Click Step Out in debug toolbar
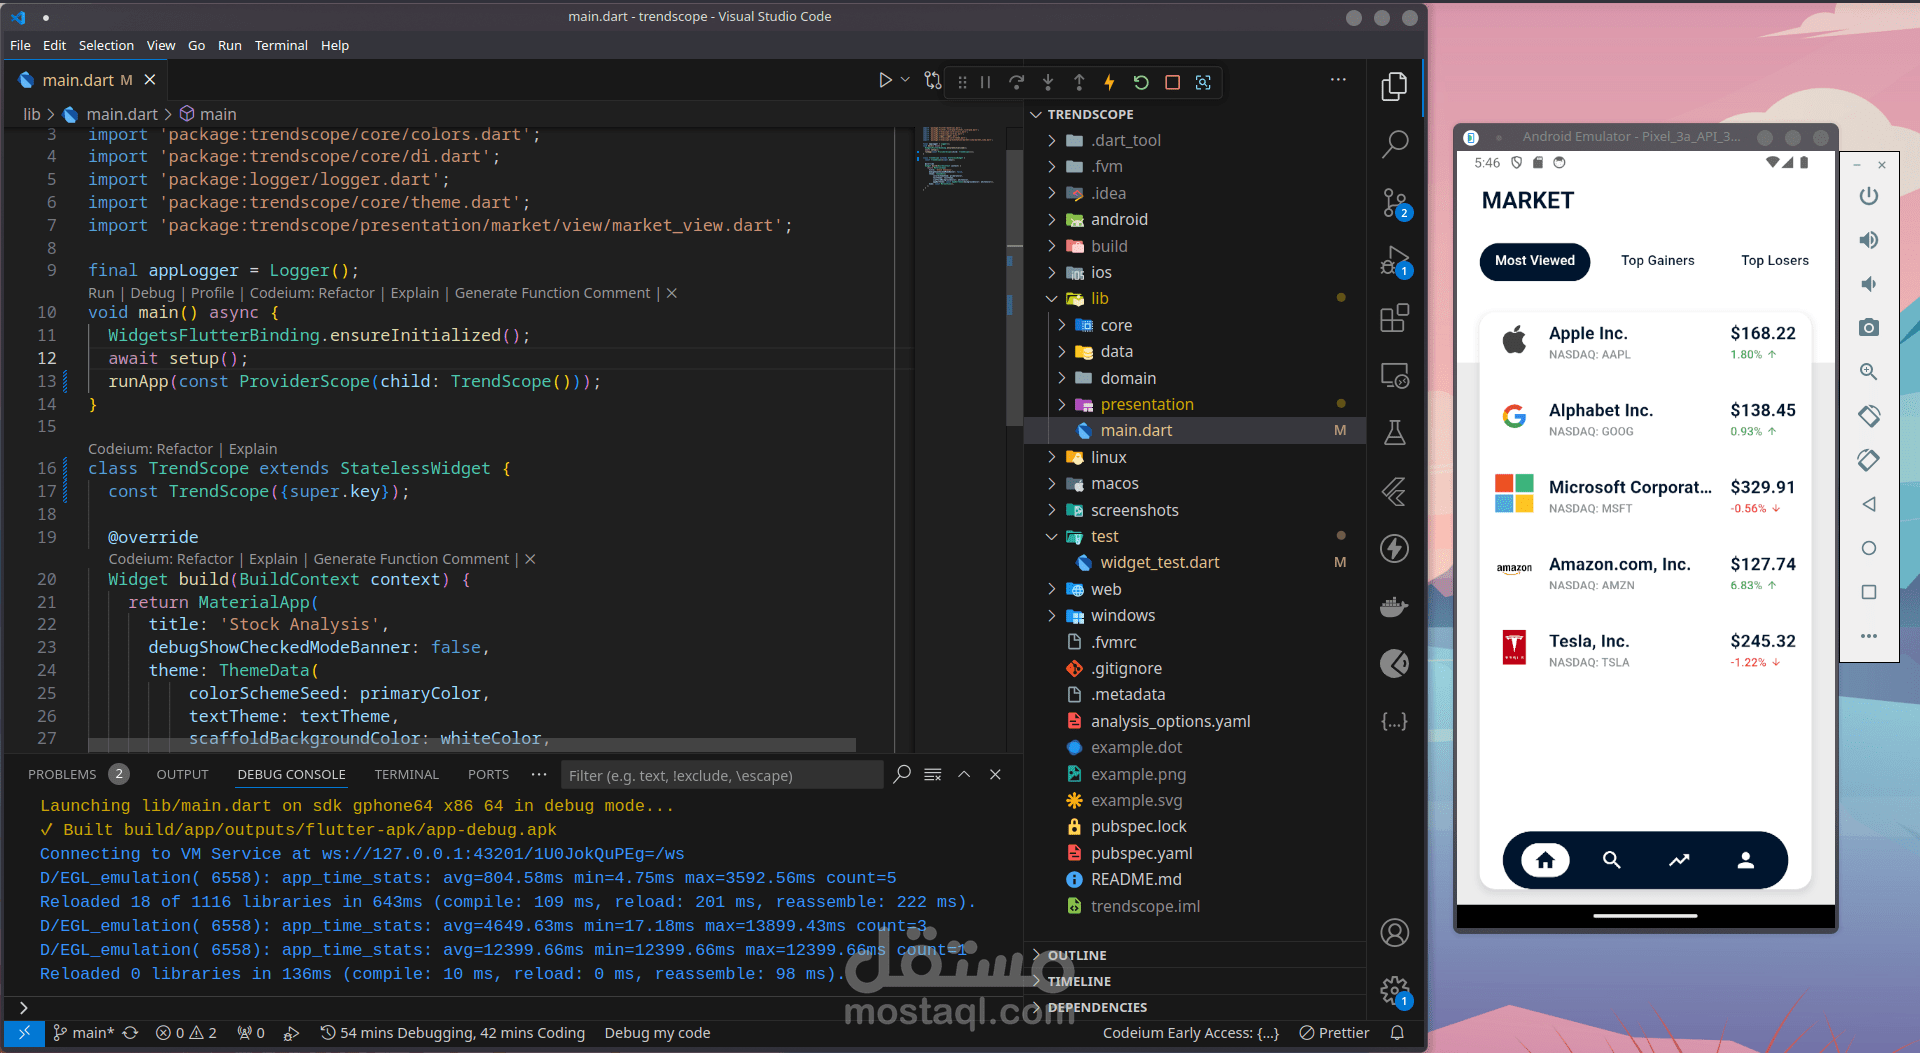This screenshot has width=1920, height=1053. 1079,82
